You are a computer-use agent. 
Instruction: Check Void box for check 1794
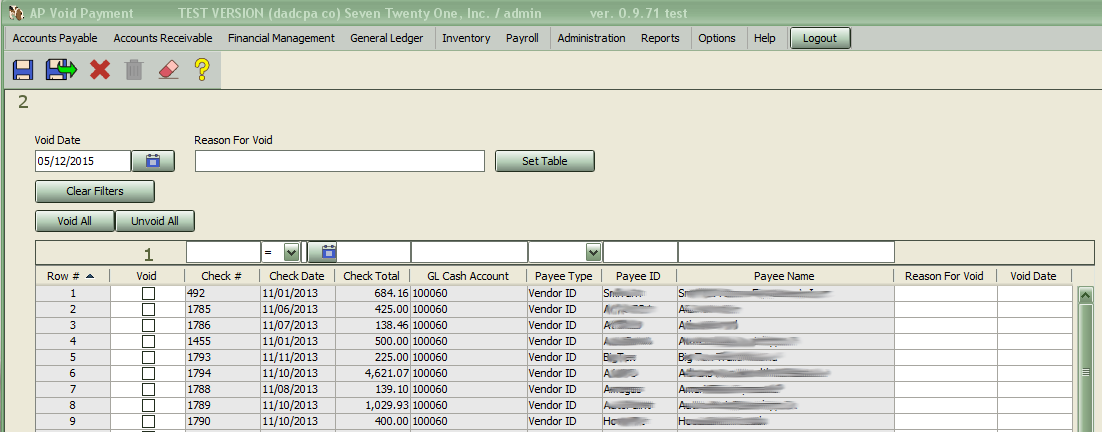(148, 372)
